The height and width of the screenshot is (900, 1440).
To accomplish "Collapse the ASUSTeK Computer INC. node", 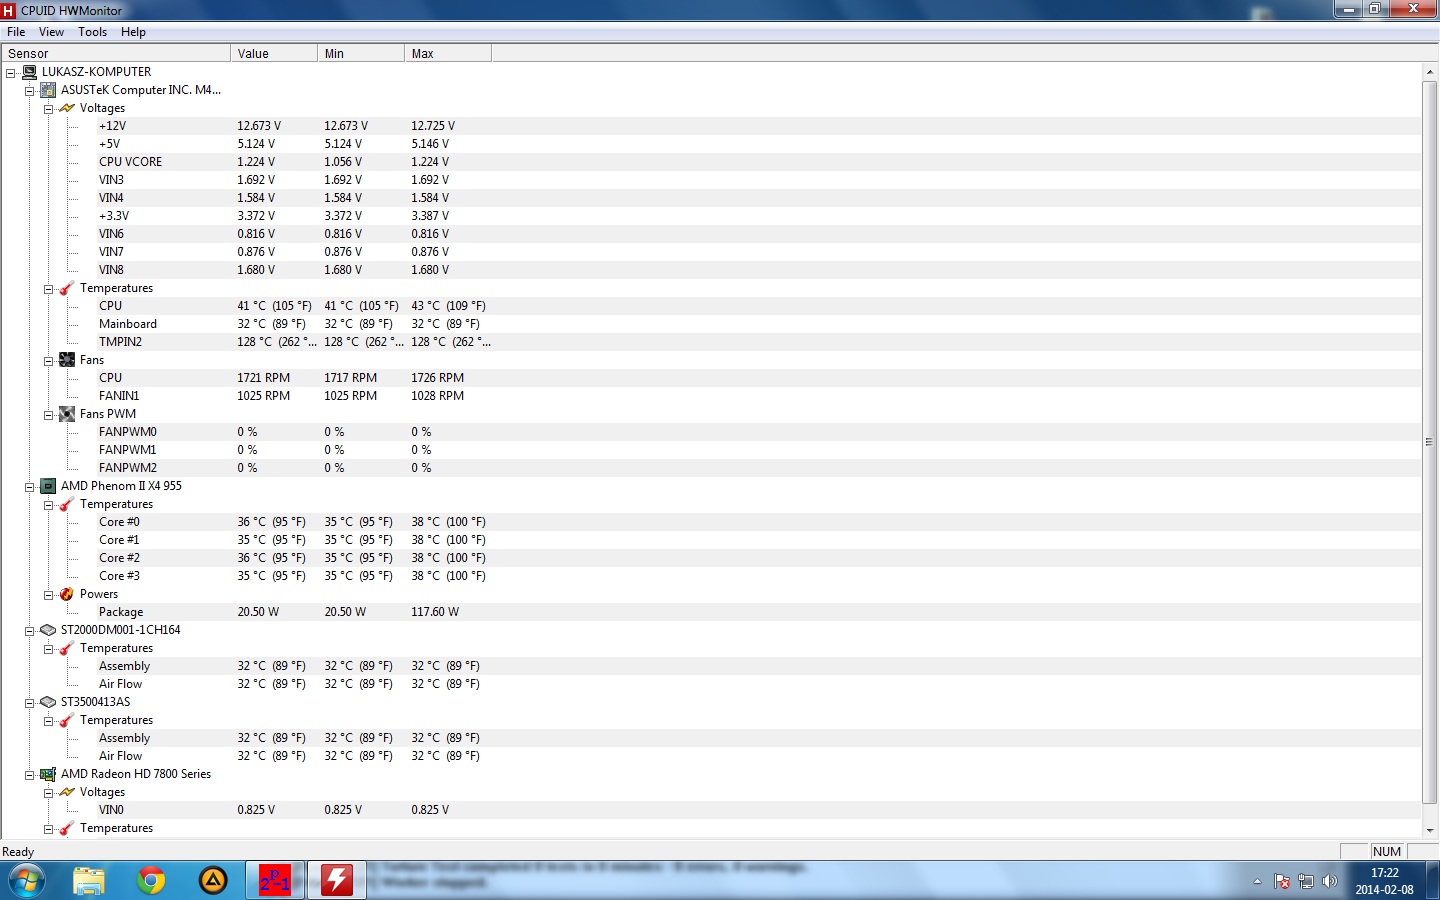I will (x=30, y=91).
